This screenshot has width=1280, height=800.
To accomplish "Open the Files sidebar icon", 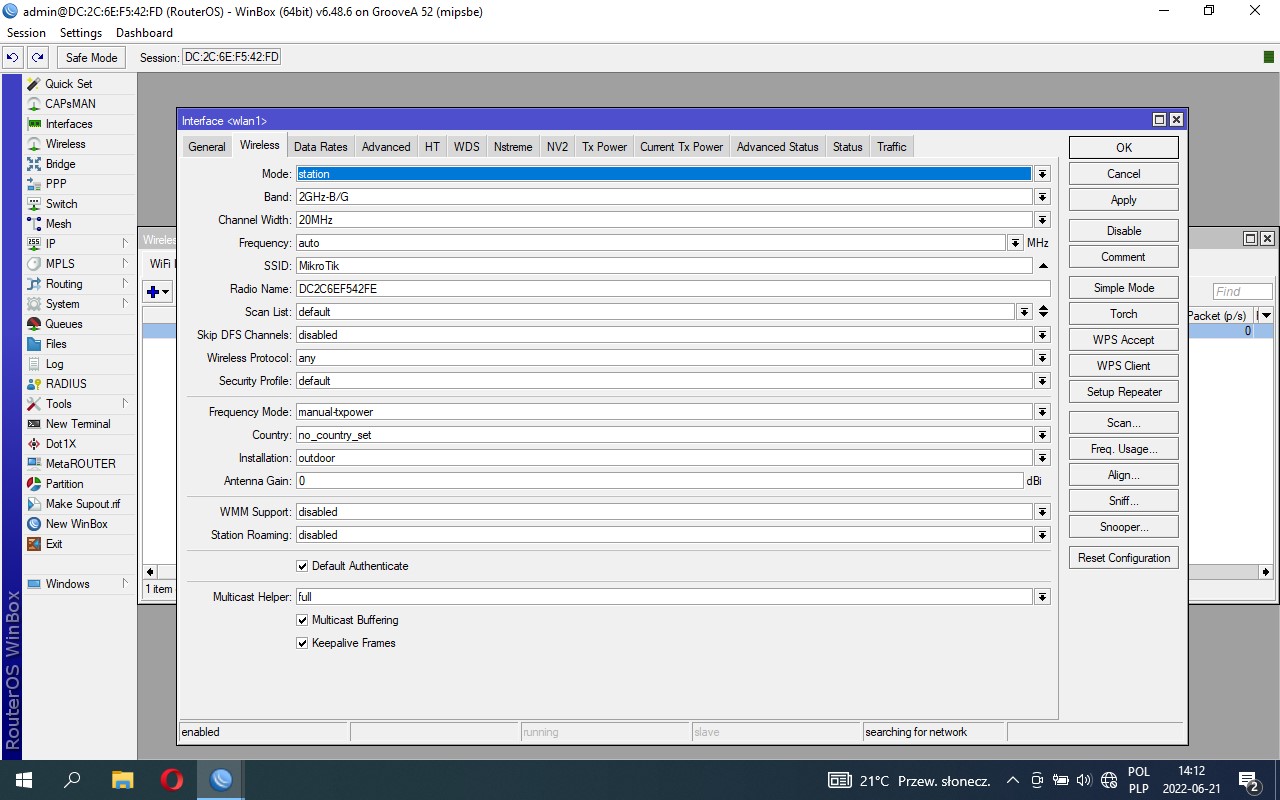I will 34,344.
